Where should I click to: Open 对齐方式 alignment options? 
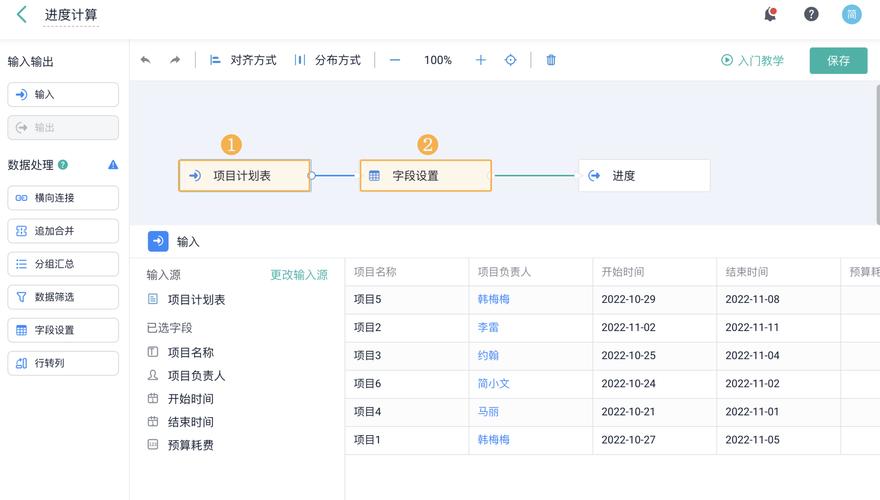pos(242,60)
